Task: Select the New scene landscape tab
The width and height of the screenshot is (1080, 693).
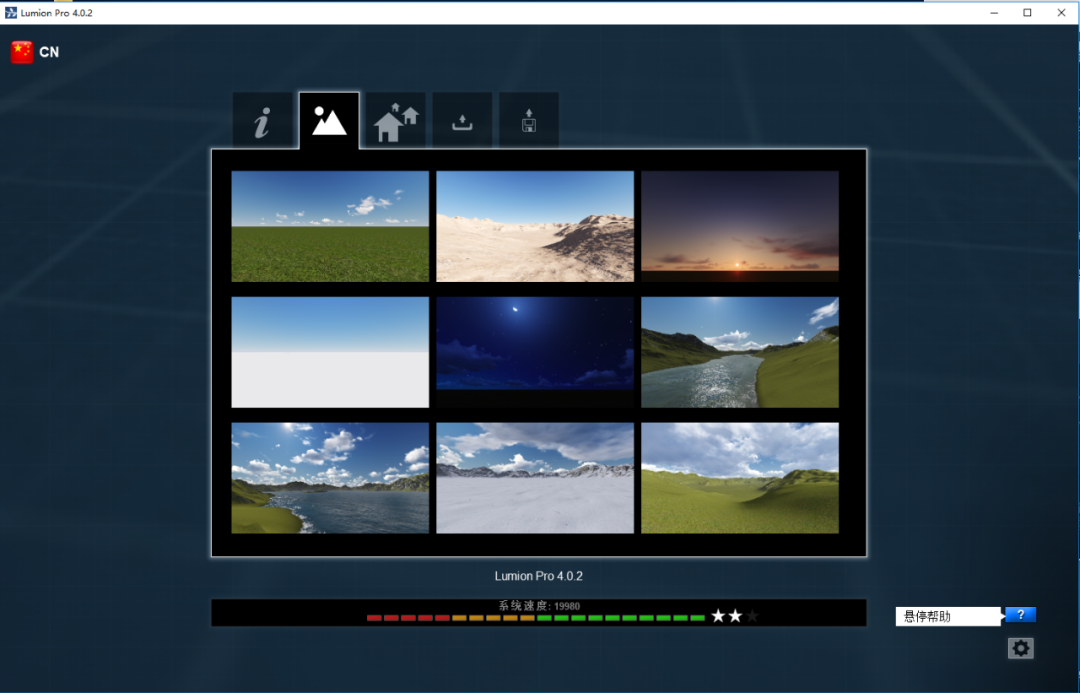Action: pos(329,121)
